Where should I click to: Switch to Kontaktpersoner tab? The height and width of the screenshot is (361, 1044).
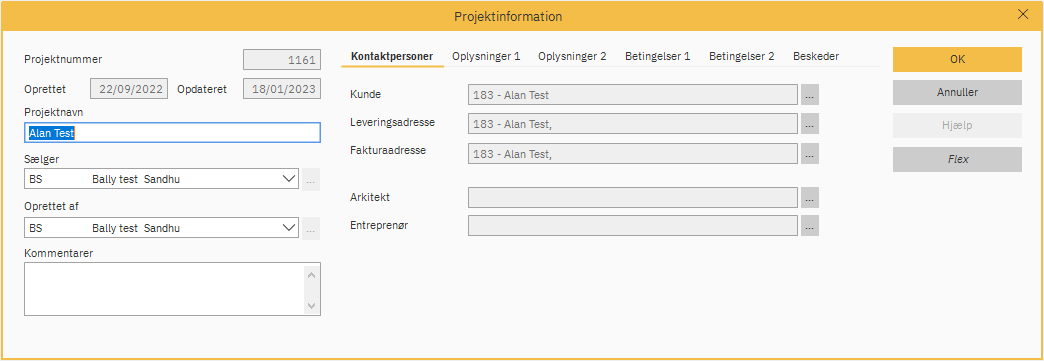pyautogui.click(x=392, y=57)
